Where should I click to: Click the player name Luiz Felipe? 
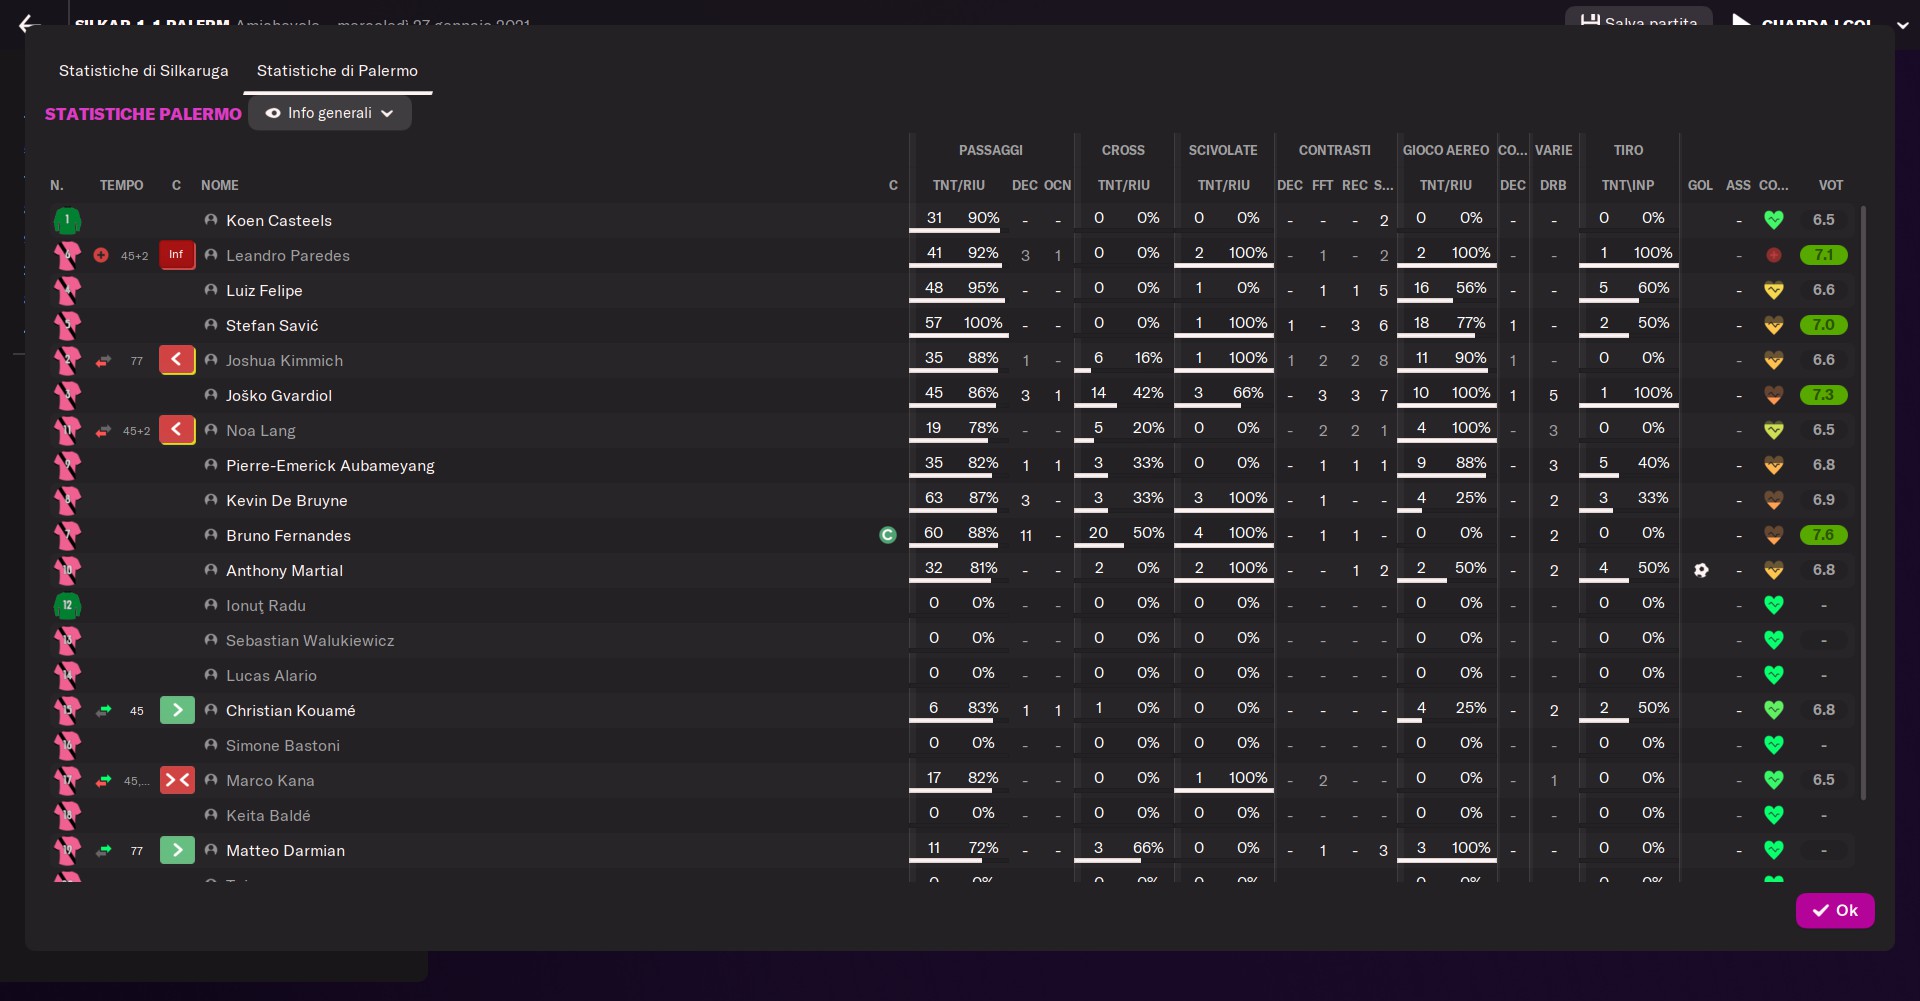pos(264,291)
